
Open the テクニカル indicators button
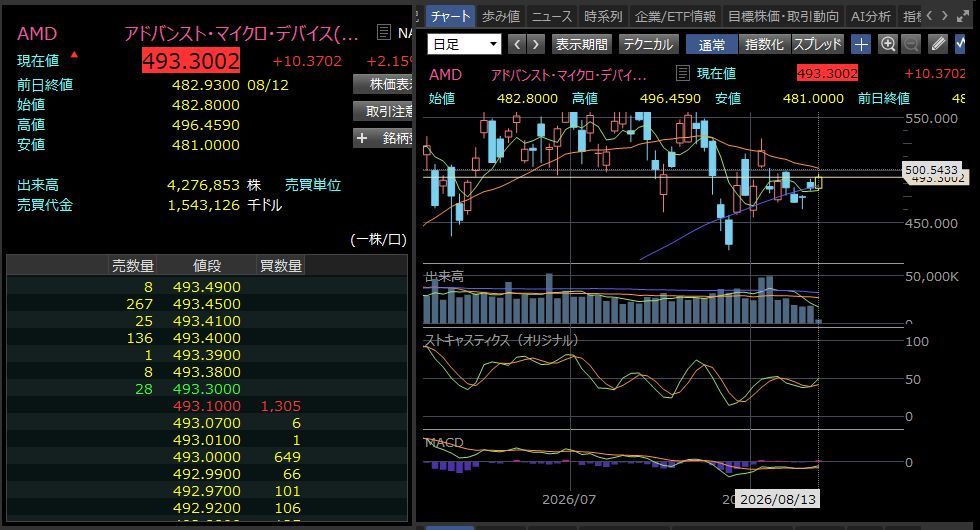[x=648, y=44]
